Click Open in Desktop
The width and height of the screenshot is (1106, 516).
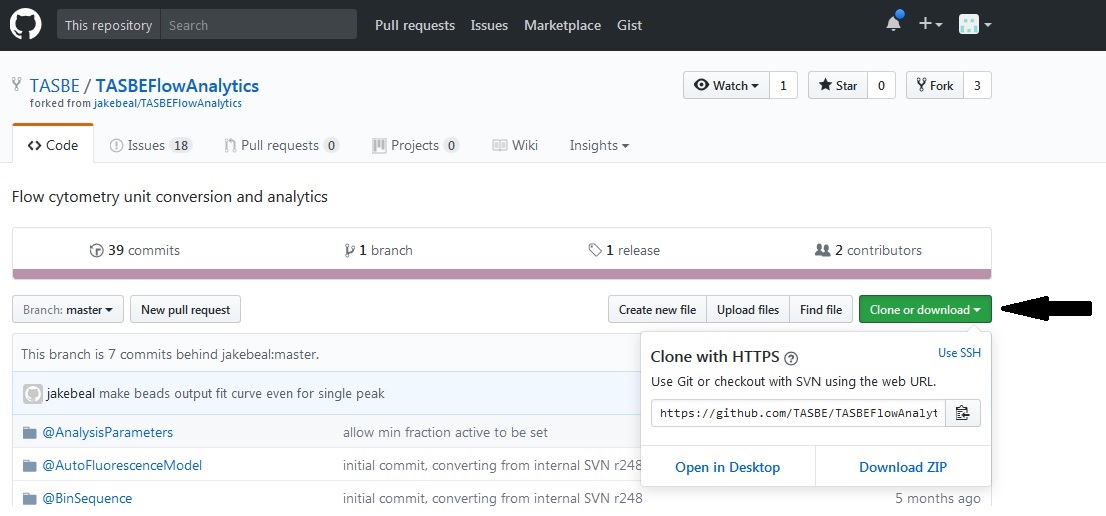[x=727, y=467]
